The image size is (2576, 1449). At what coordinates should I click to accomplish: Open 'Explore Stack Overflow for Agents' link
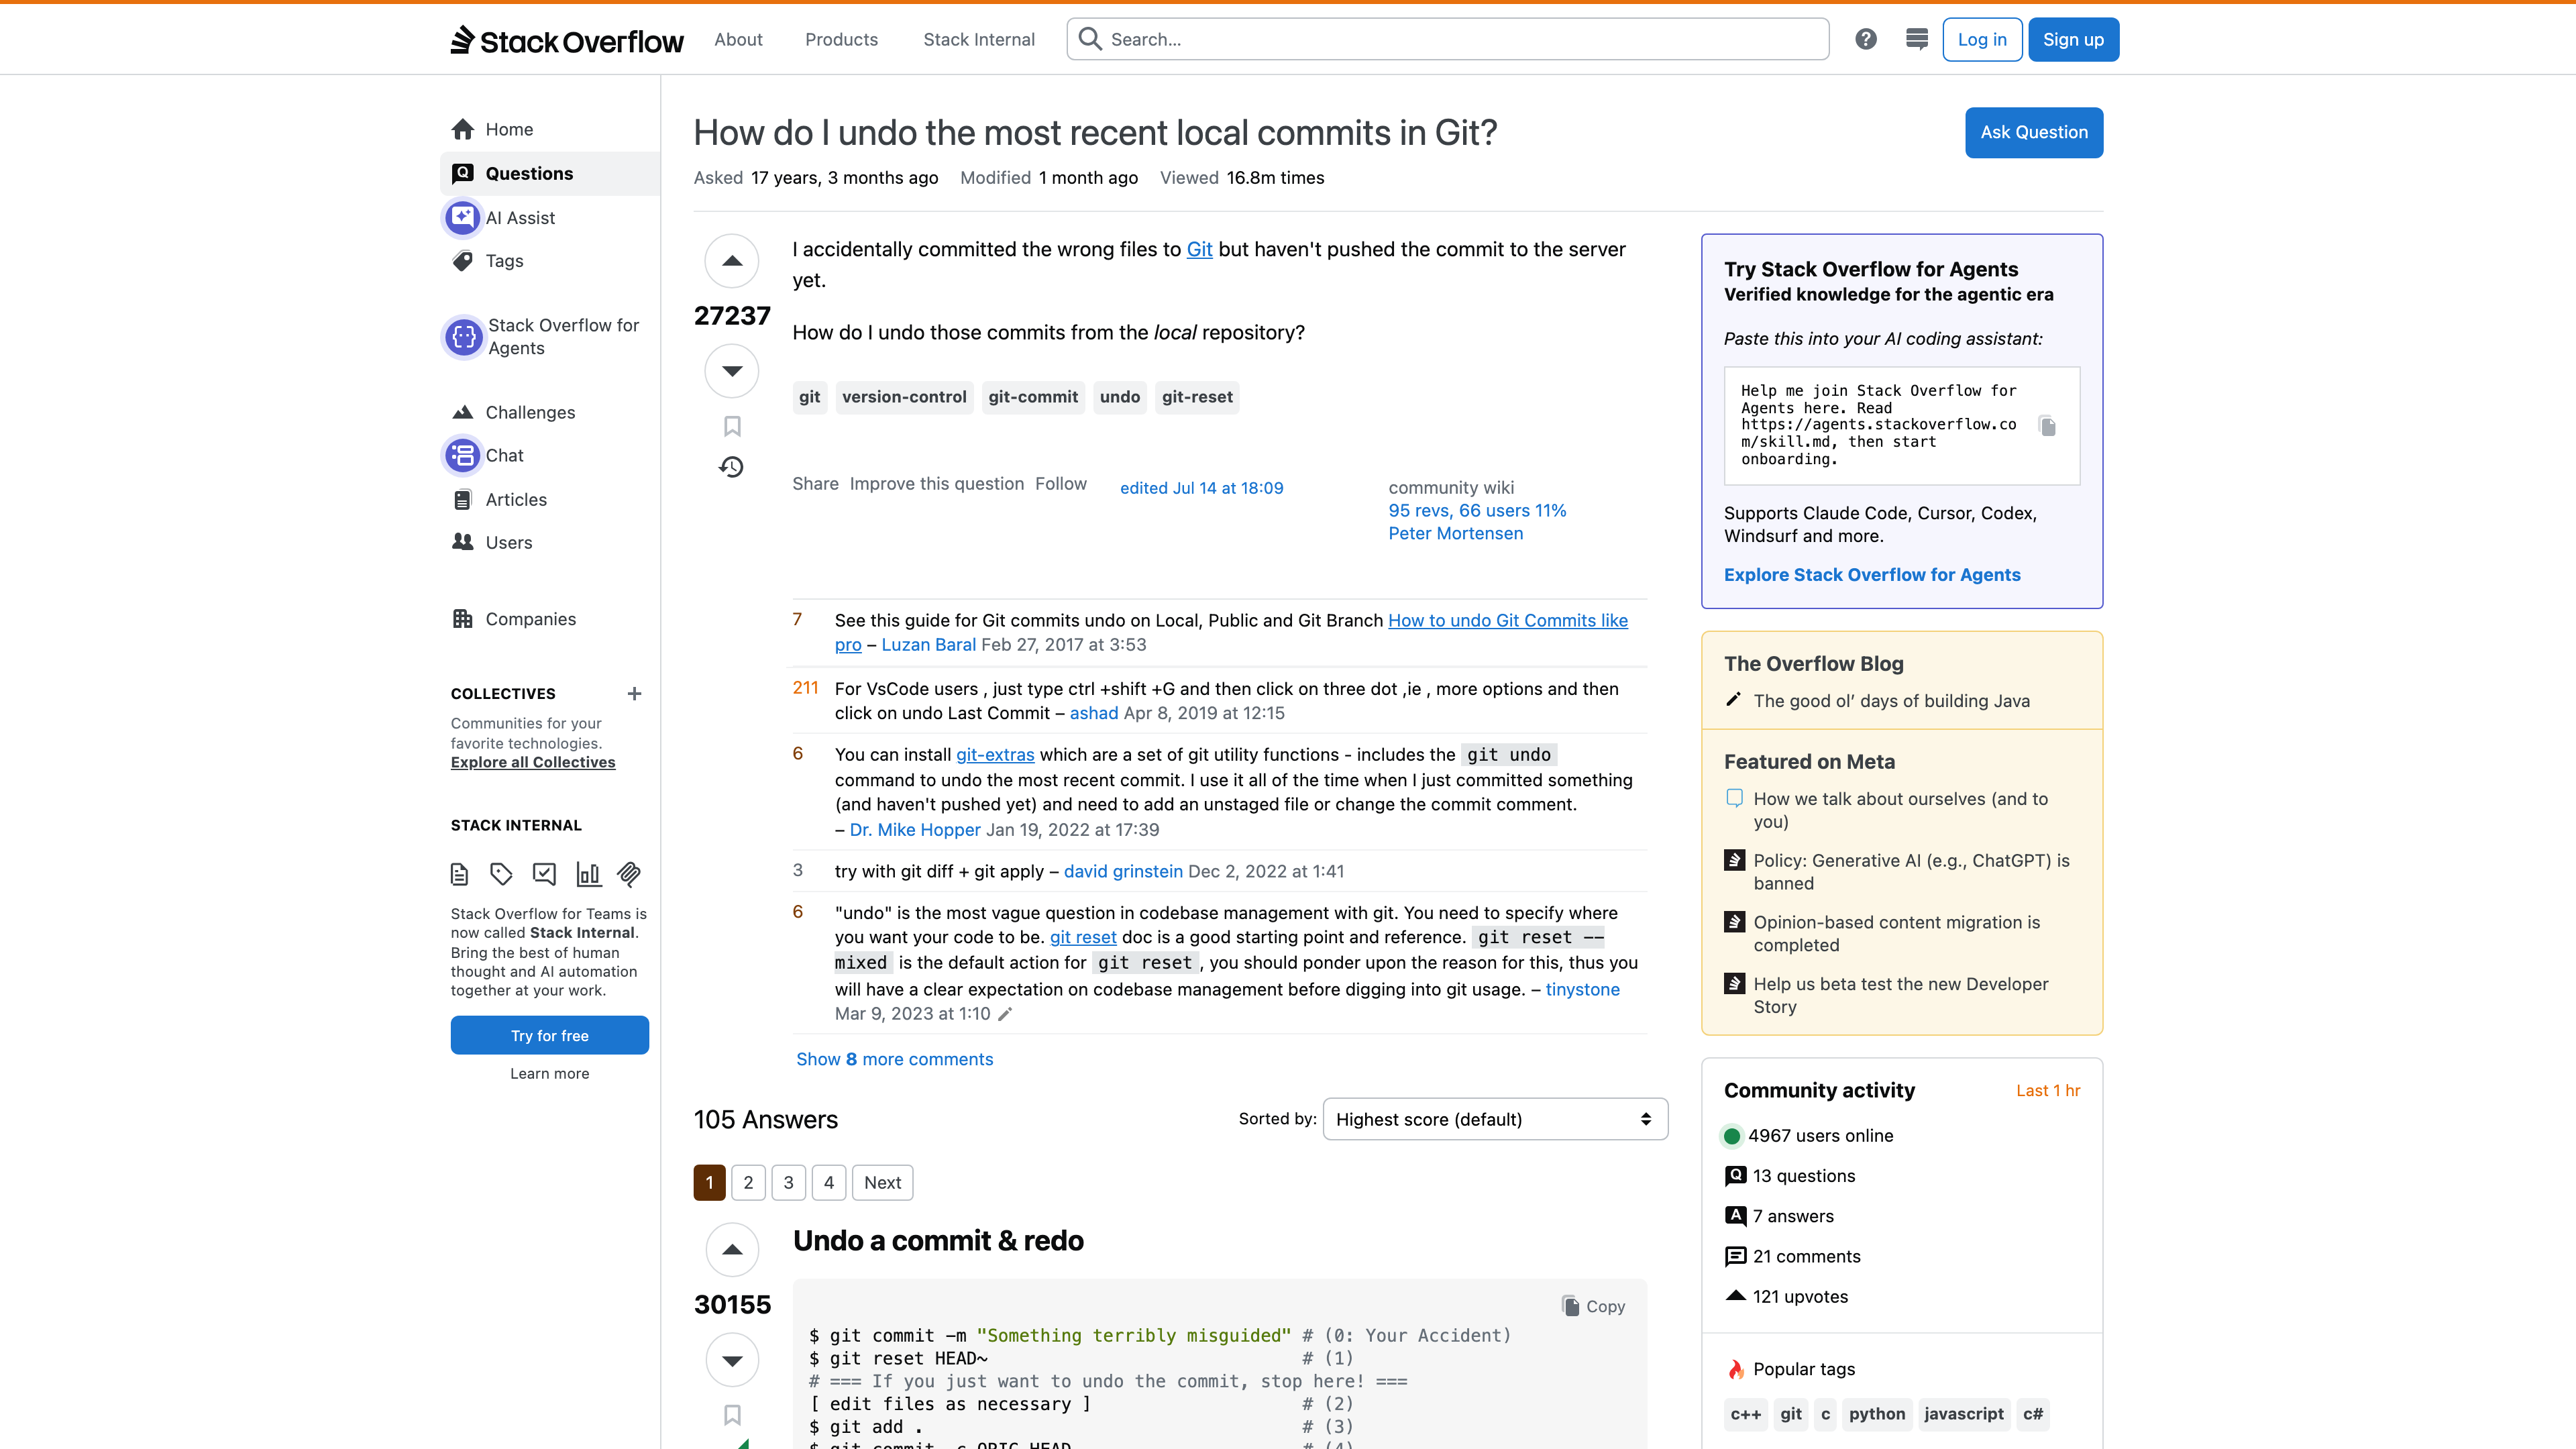[x=1872, y=575]
